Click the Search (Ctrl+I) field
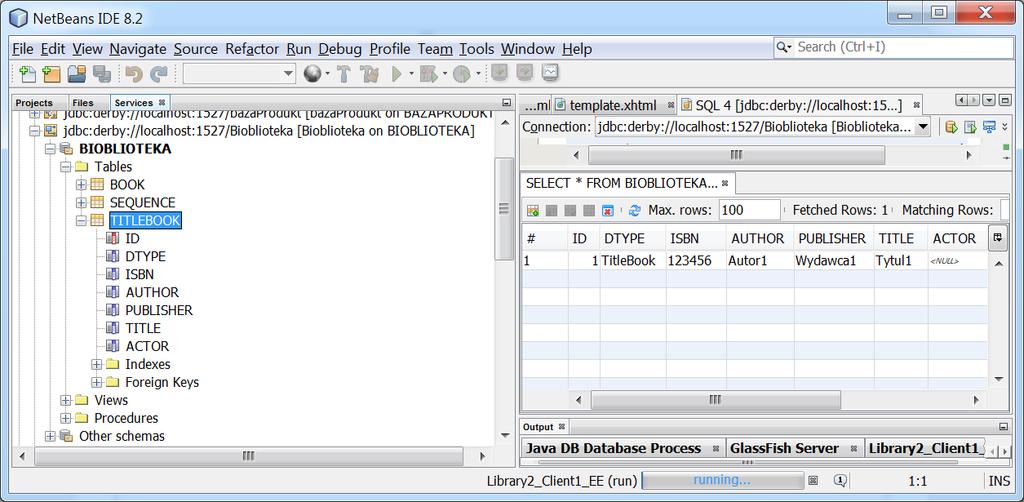Image resolution: width=1024 pixels, height=502 pixels. pyautogui.click(x=893, y=47)
